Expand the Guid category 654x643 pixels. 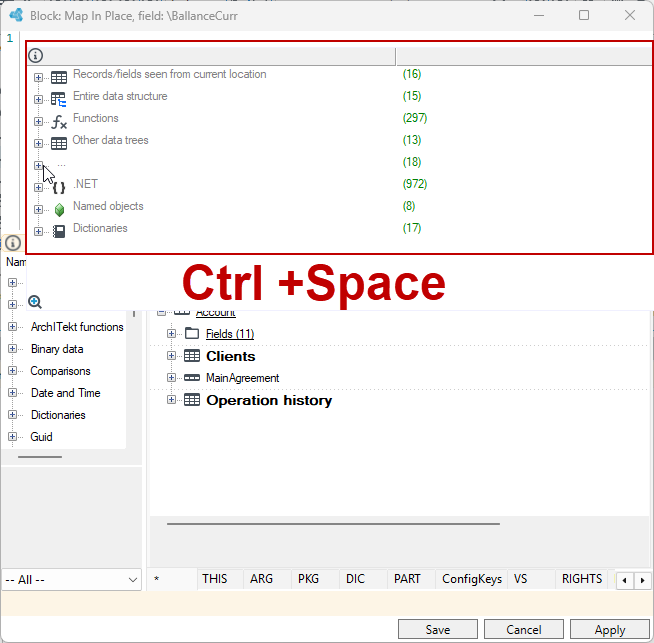(12, 437)
